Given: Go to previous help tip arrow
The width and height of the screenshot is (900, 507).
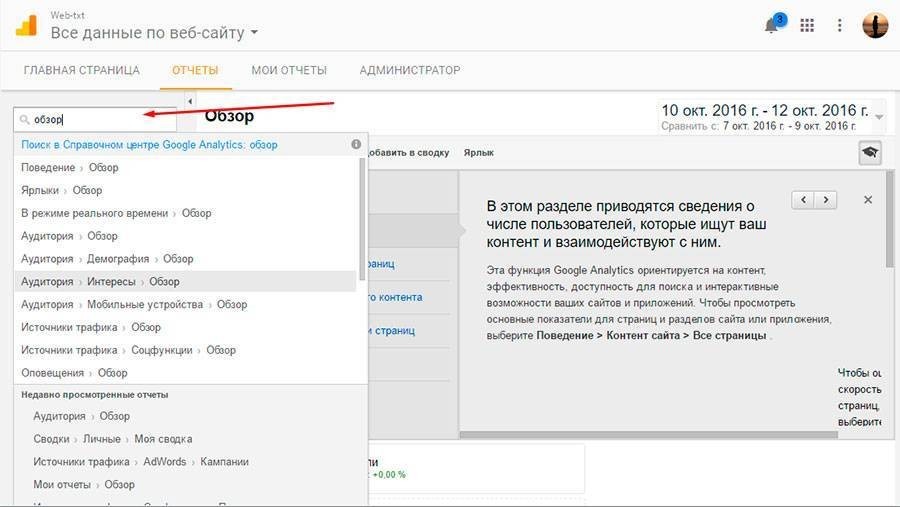Looking at the screenshot, I should (x=803, y=200).
